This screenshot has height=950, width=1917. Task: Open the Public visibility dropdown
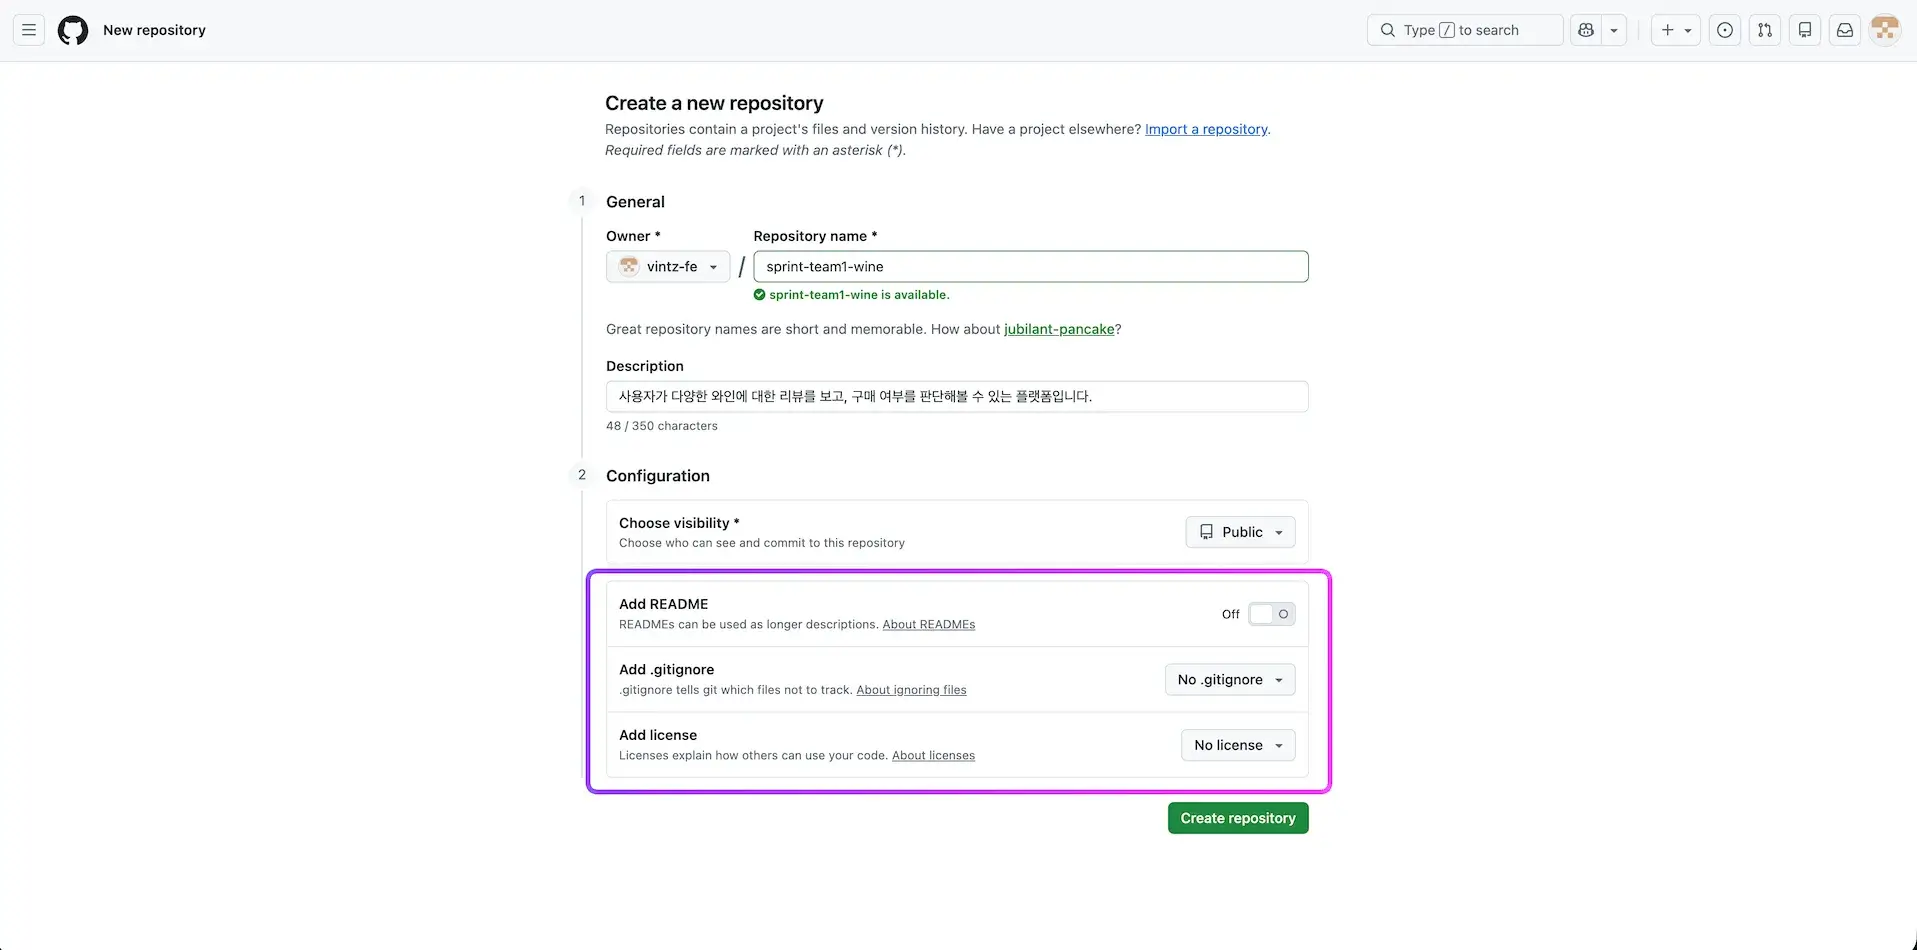point(1240,532)
